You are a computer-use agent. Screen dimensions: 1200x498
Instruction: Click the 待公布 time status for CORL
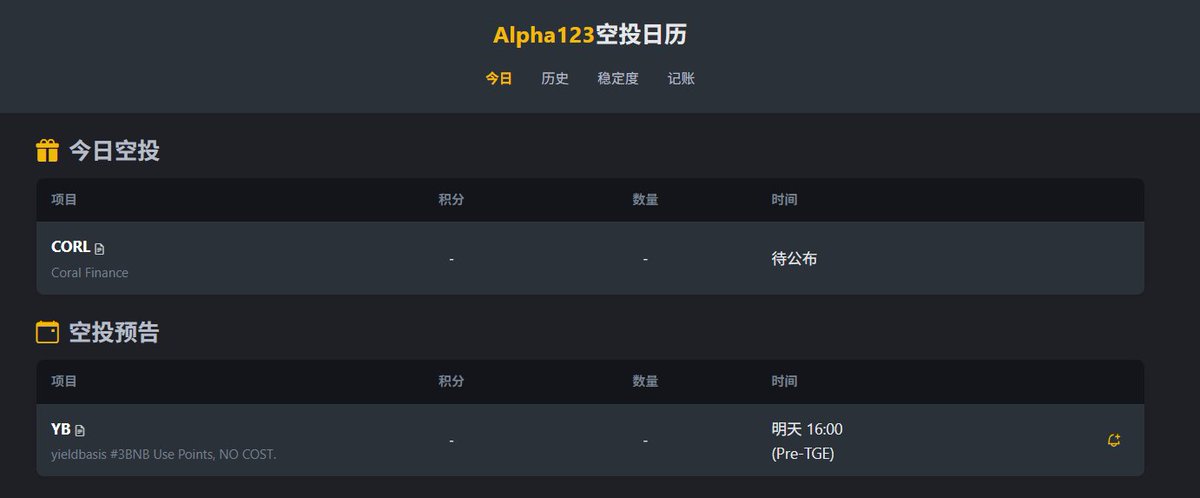794,258
